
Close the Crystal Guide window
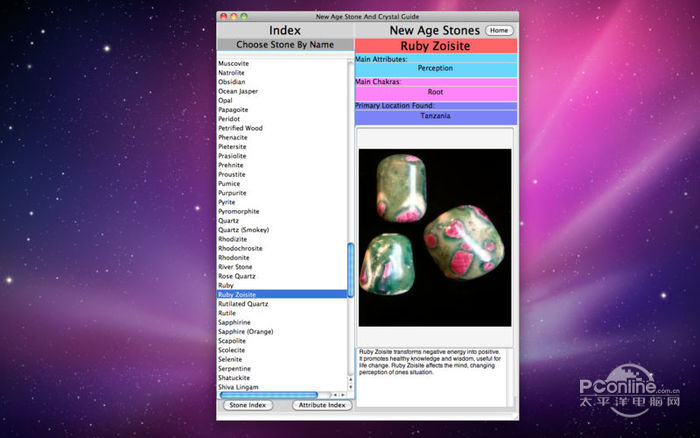(223, 17)
